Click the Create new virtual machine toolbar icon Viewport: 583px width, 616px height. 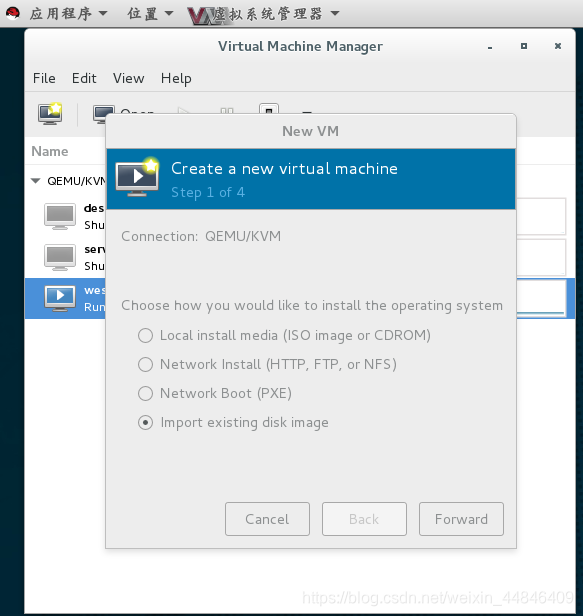click(x=50, y=114)
